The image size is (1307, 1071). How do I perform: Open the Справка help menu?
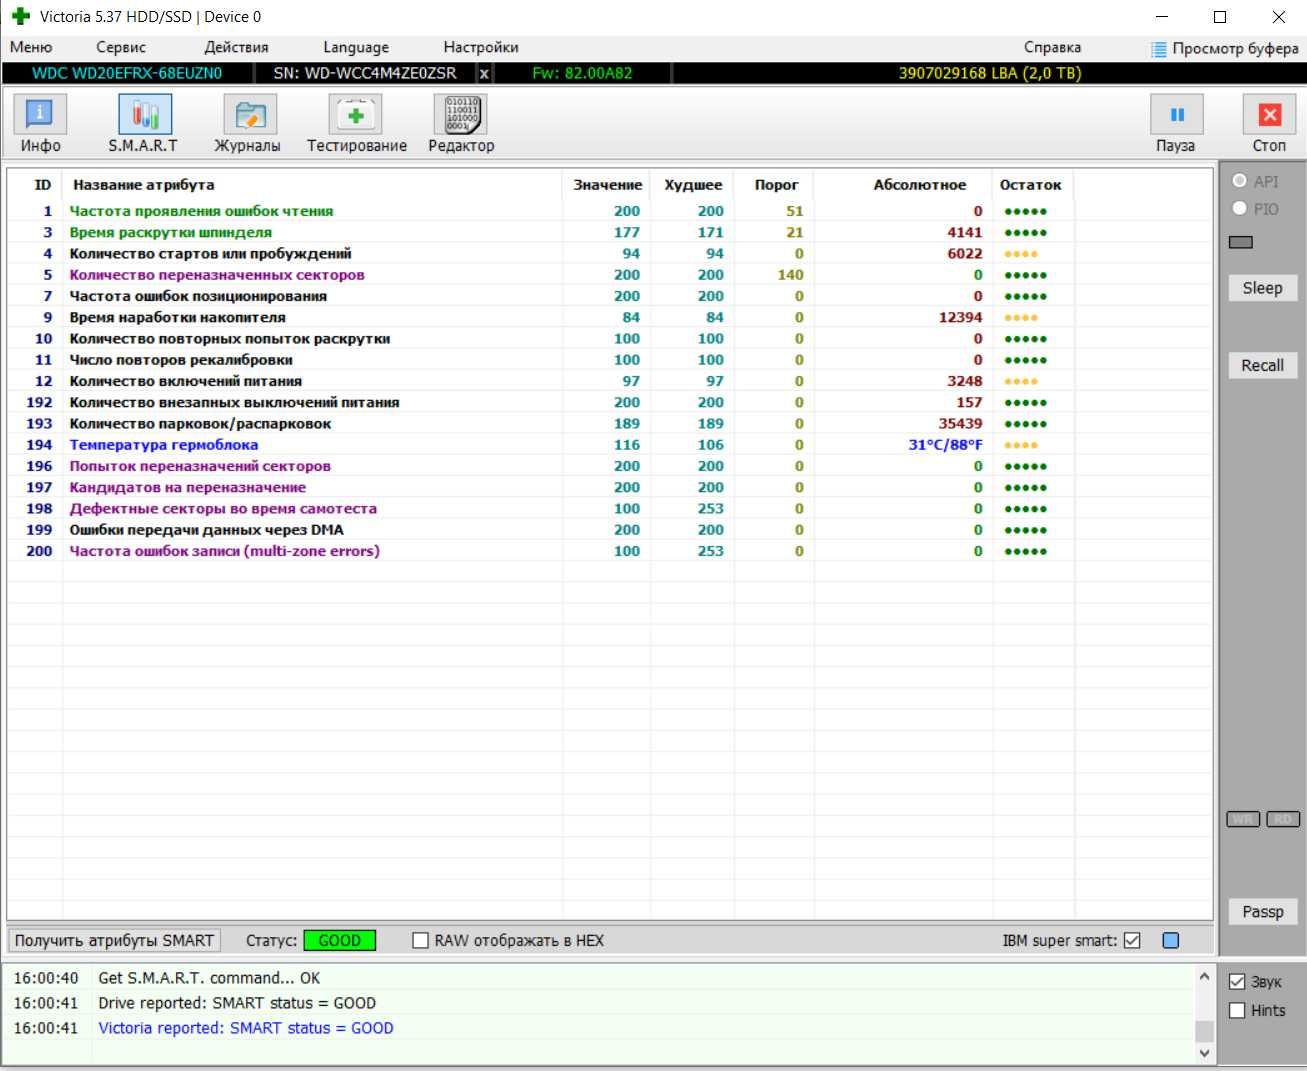click(x=1052, y=47)
